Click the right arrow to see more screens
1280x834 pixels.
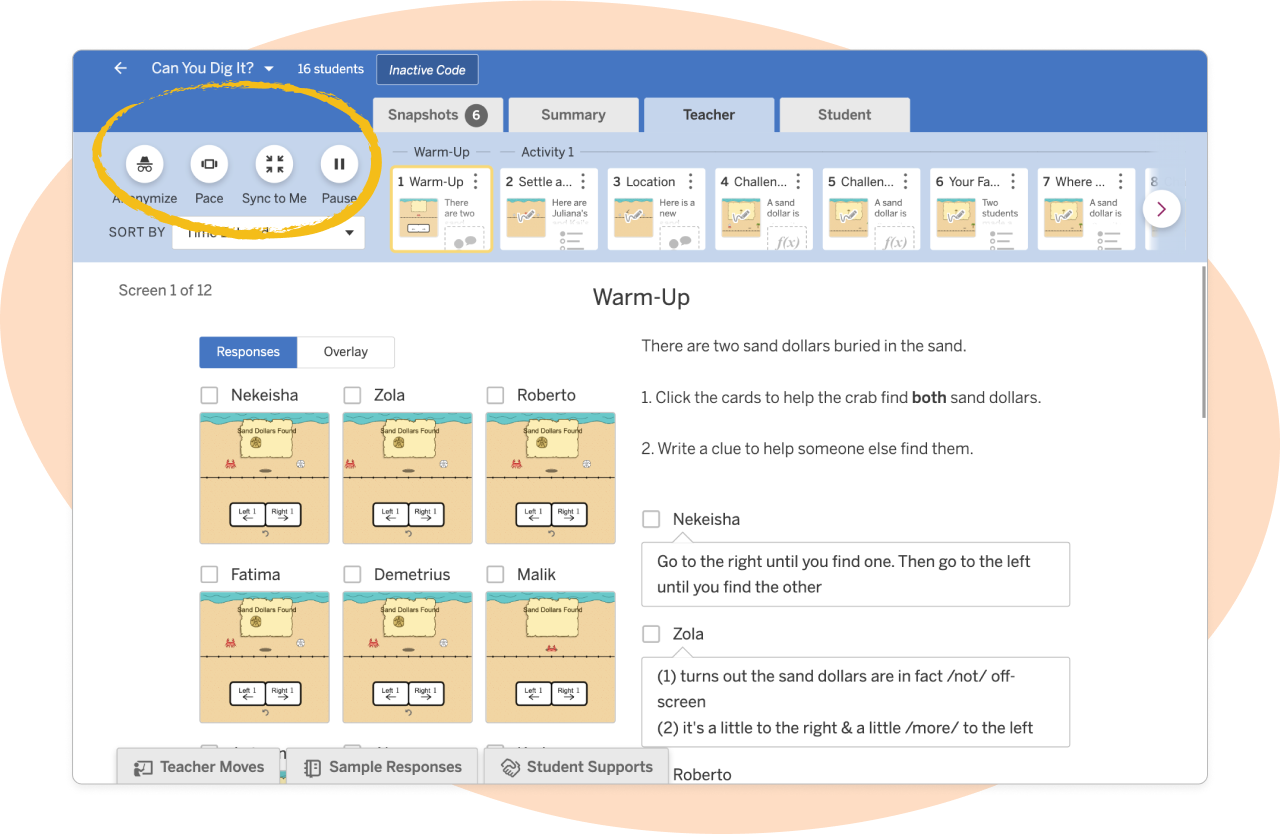[x=1162, y=208]
